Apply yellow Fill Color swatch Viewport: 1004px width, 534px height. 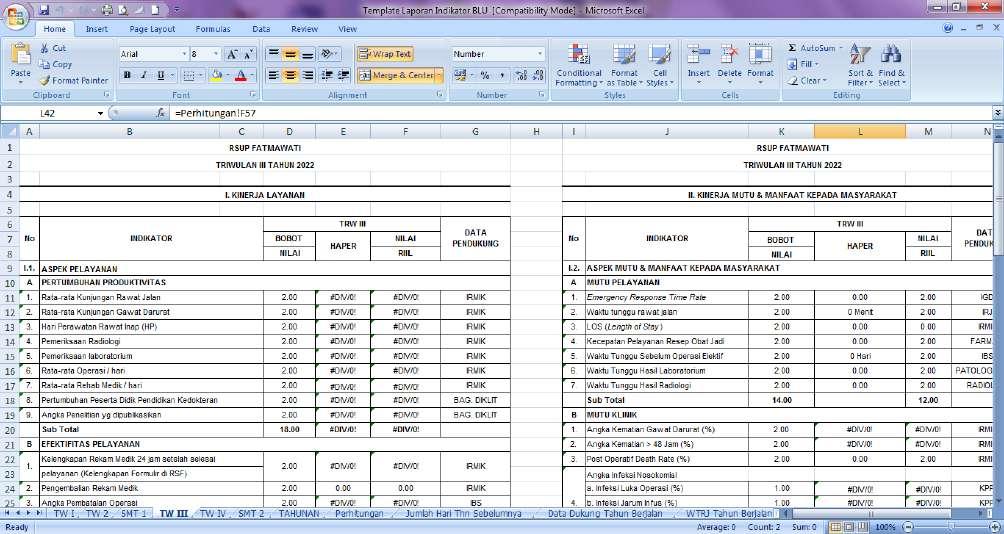[216, 76]
